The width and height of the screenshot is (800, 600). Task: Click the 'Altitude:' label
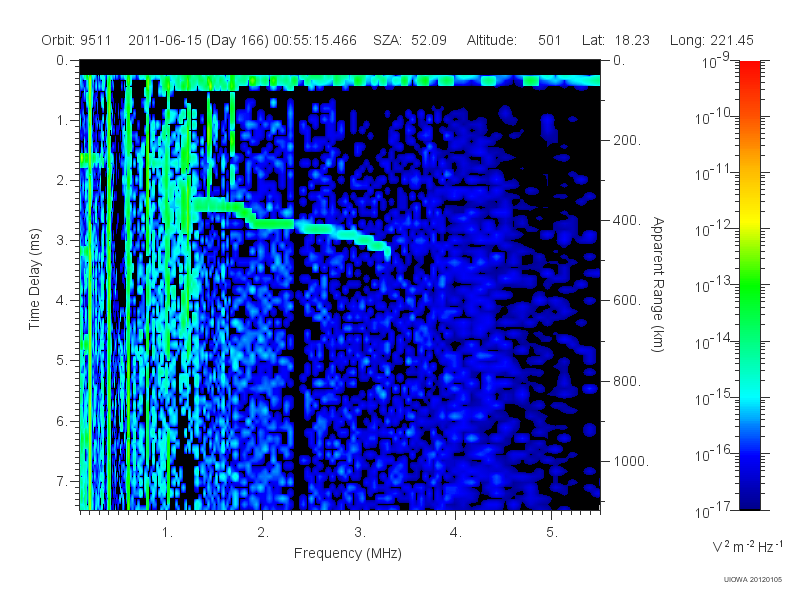(x=491, y=40)
